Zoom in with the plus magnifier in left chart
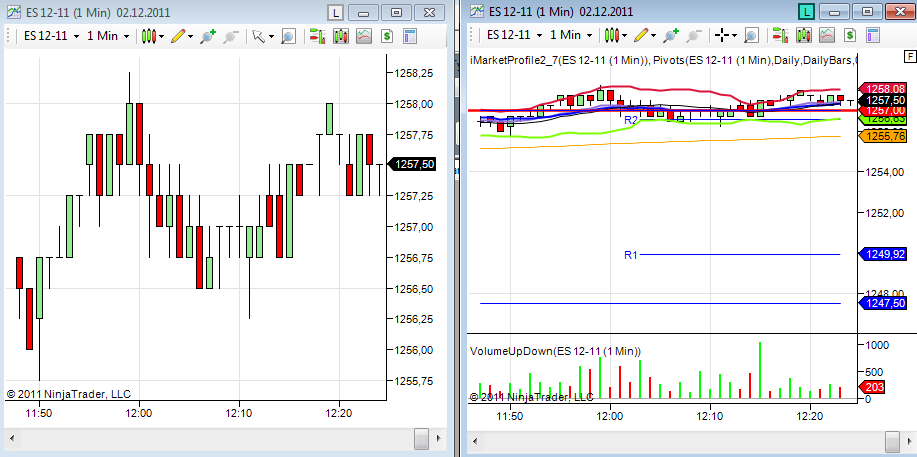The width and height of the screenshot is (917, 457). (209, 36)
